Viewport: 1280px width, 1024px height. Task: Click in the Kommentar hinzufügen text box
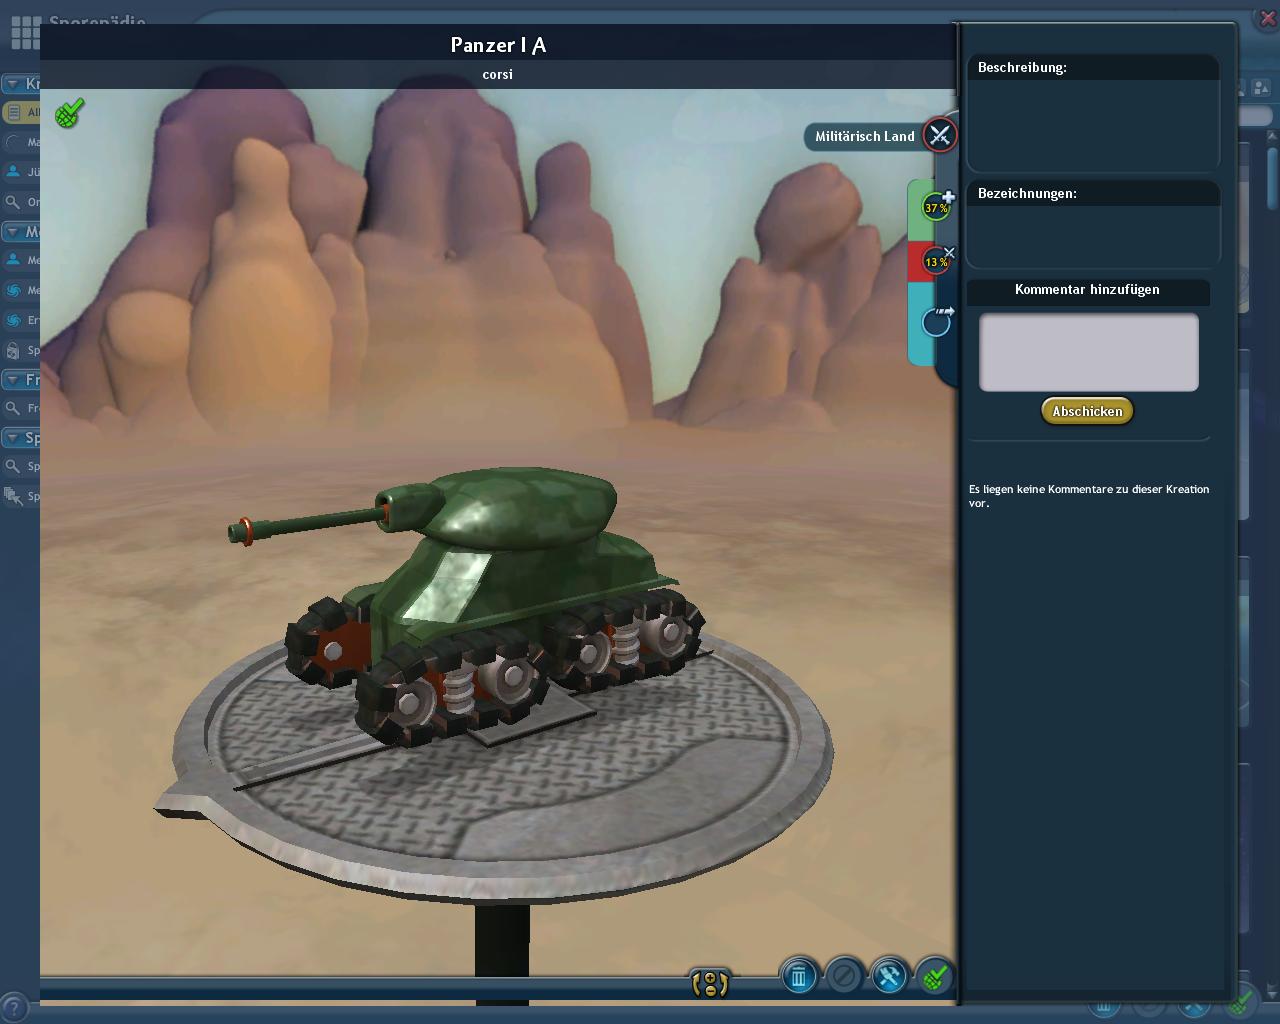(x=1088, y=352)
